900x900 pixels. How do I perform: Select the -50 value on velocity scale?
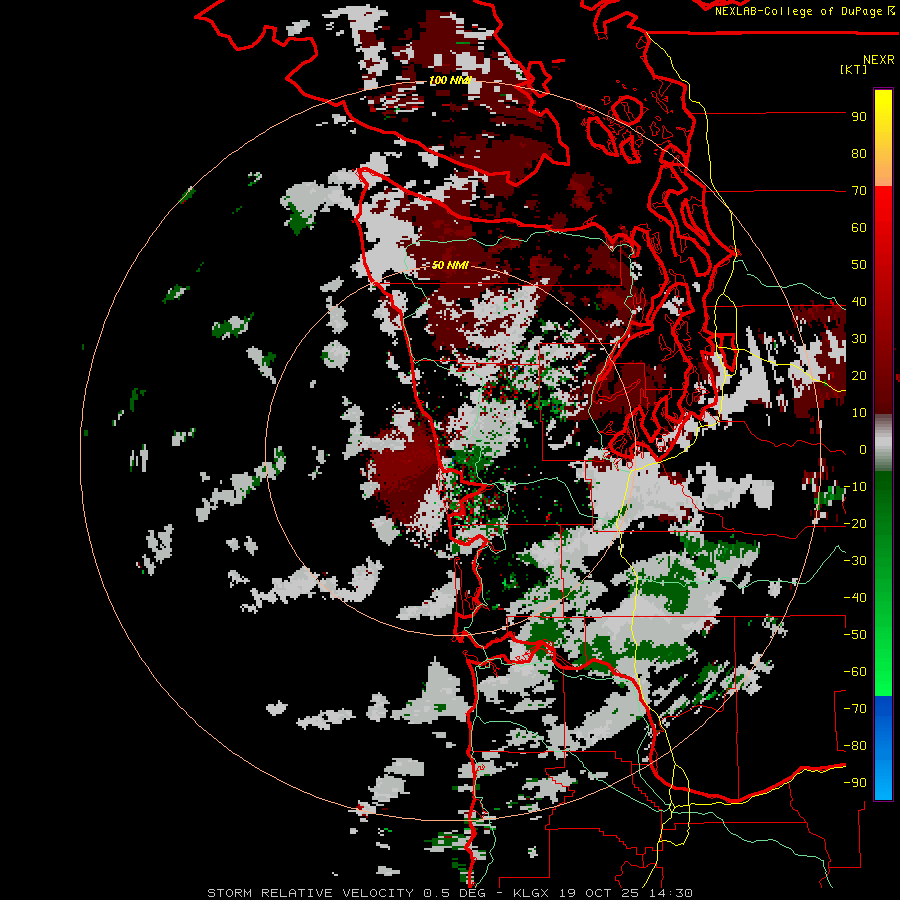pos(855,635)
